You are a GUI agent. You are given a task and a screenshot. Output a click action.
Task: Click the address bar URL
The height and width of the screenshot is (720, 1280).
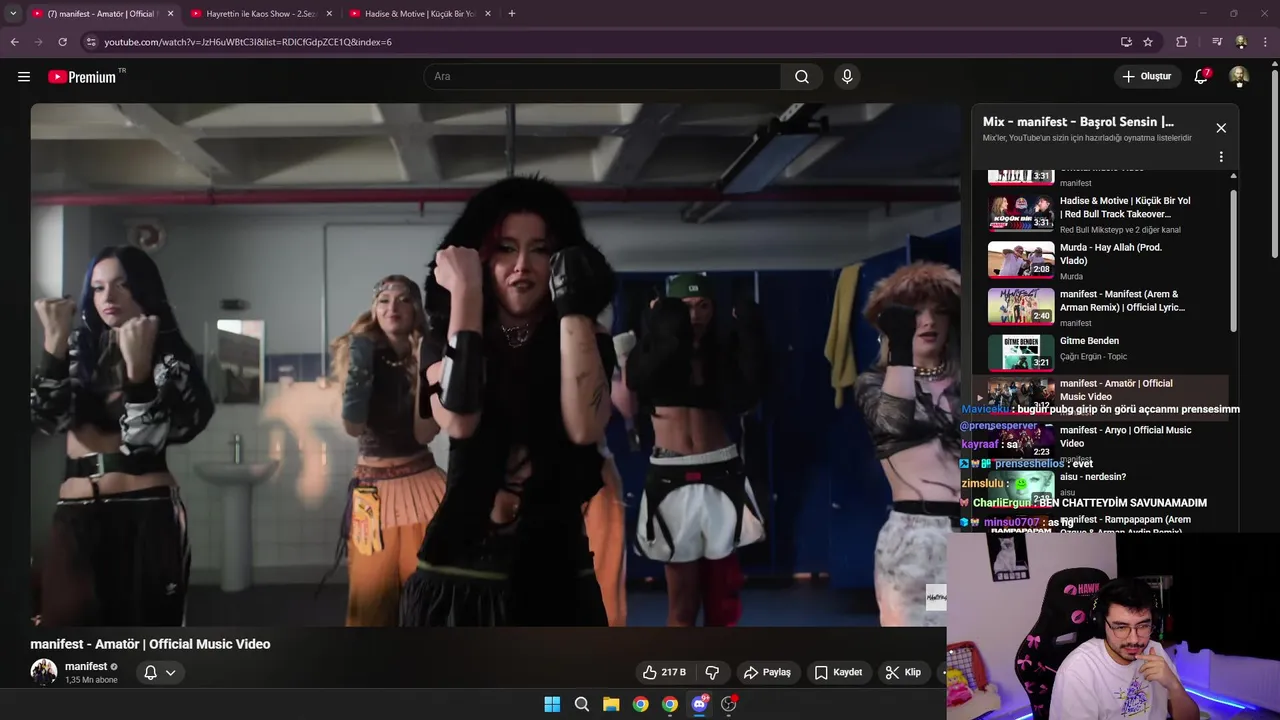[248, 42]
